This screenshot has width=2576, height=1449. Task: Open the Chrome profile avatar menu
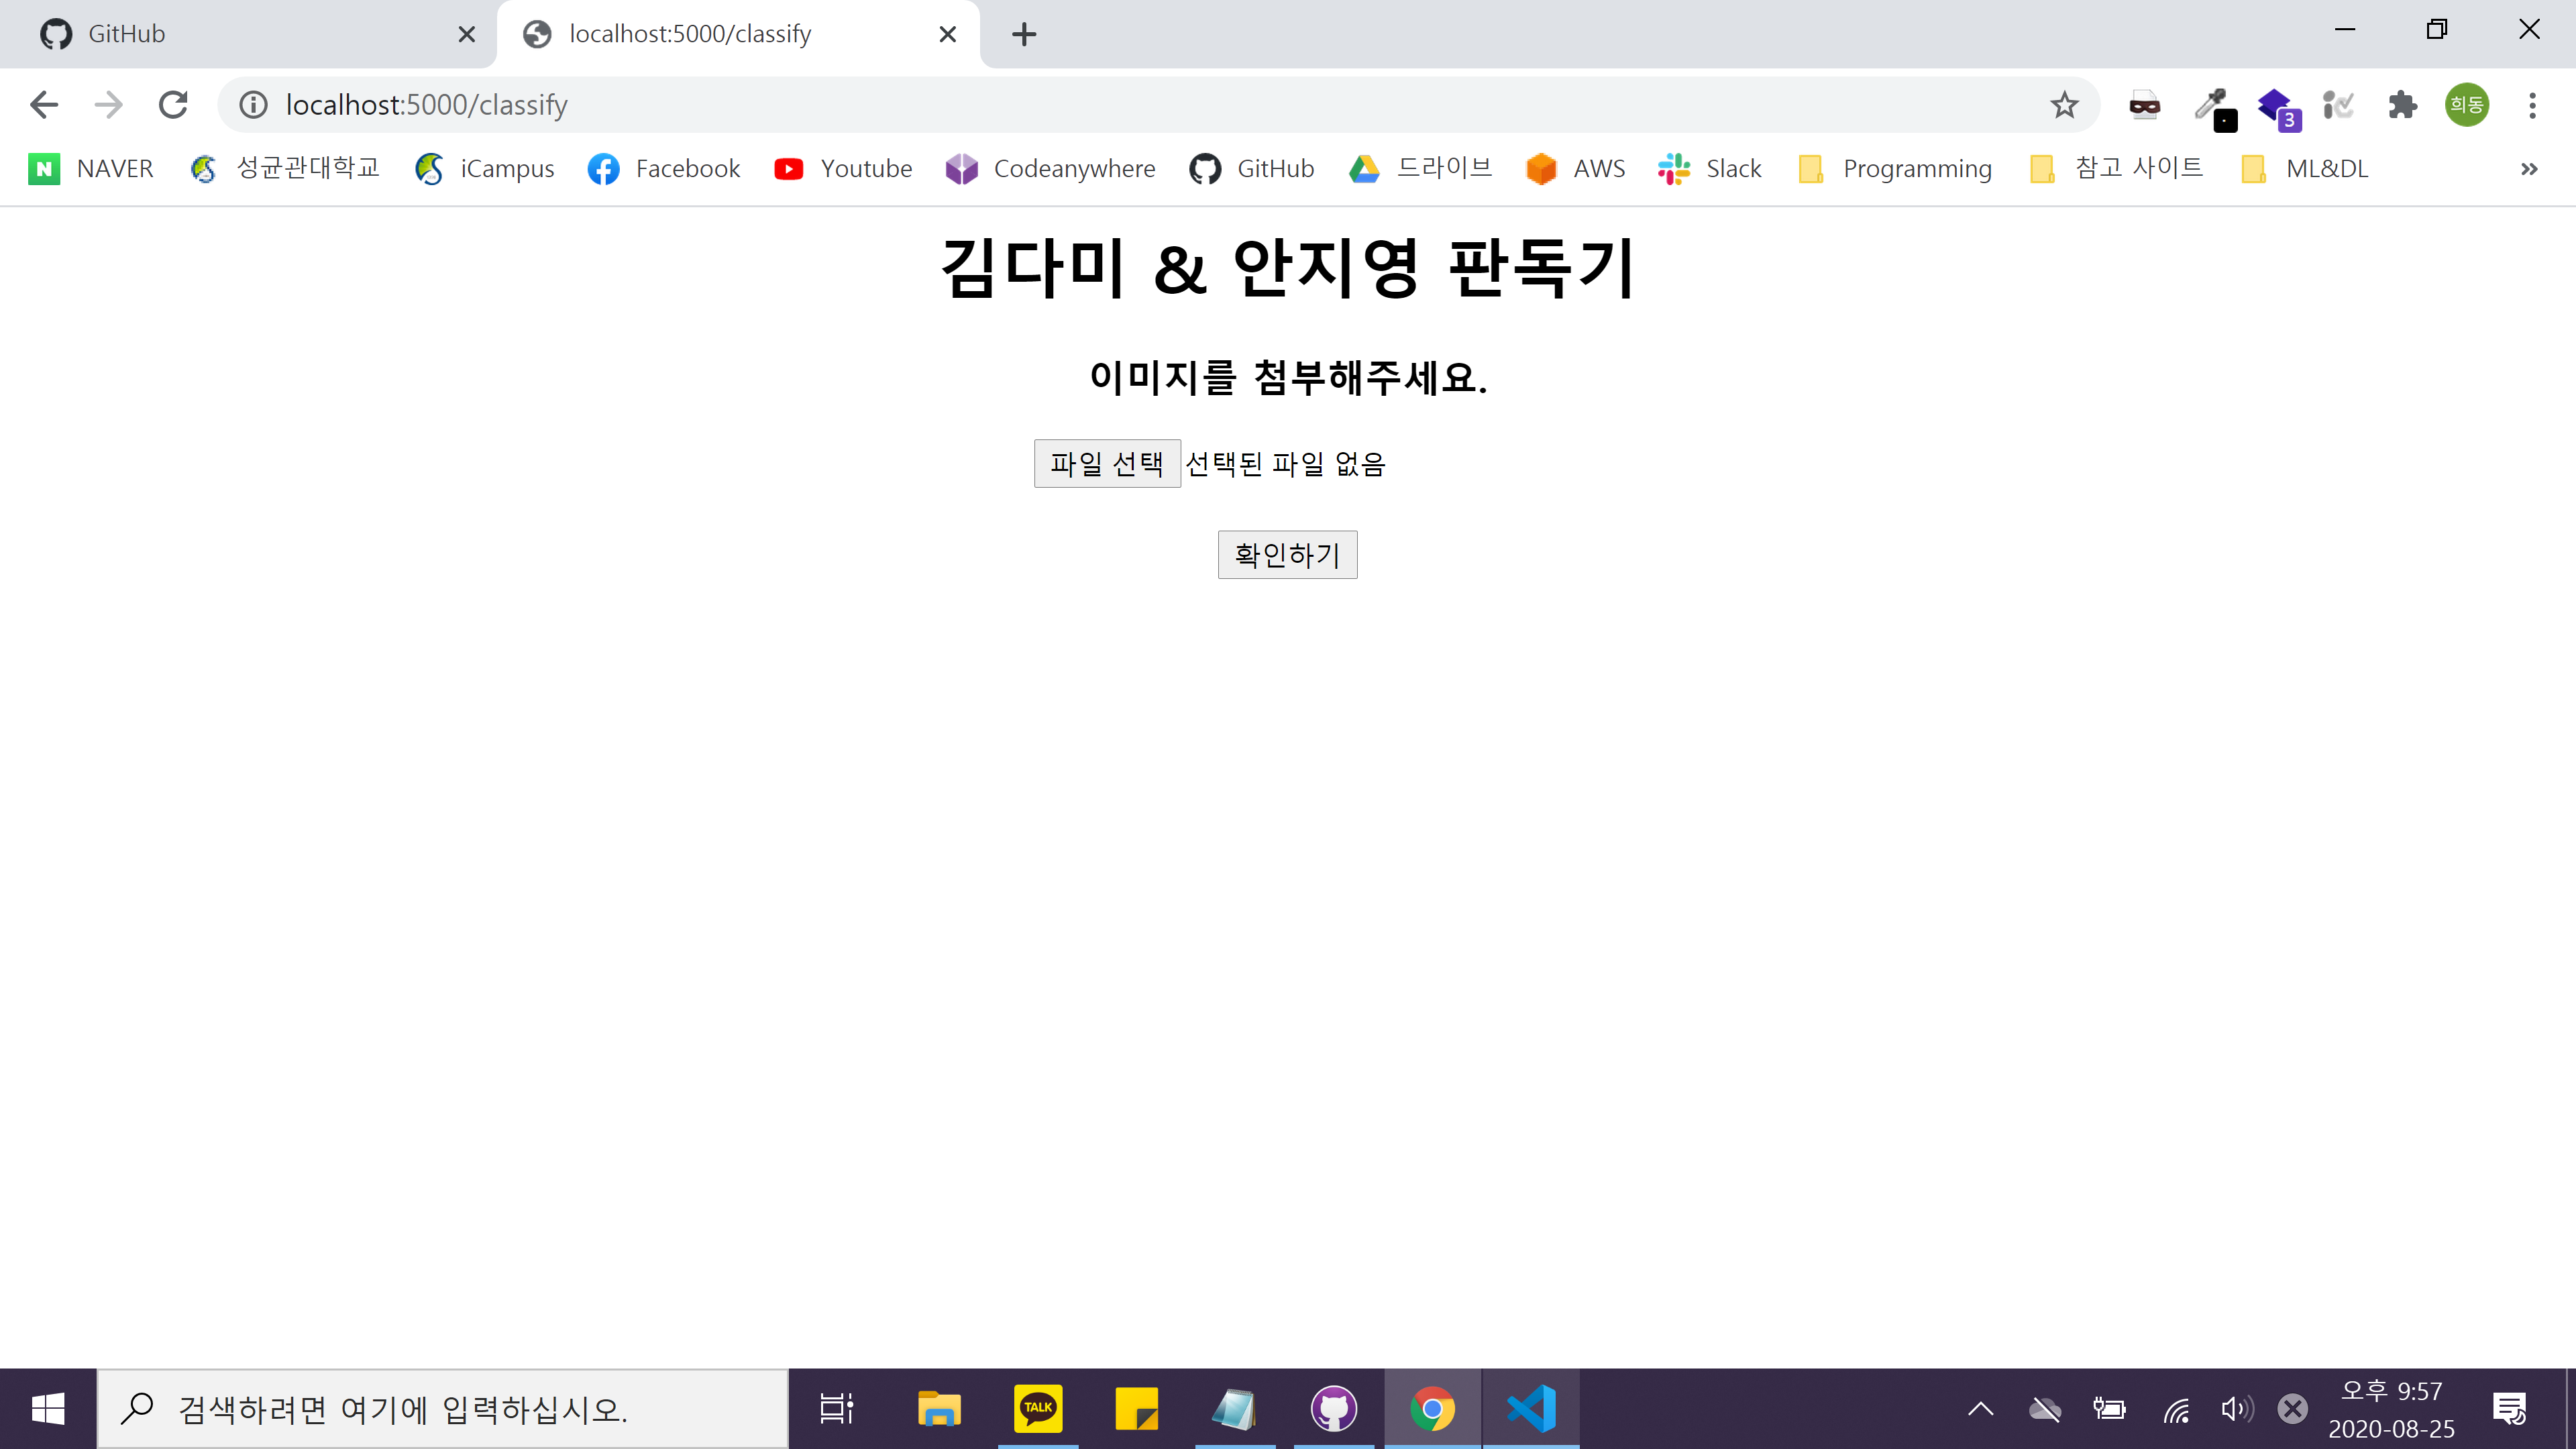click(2467, 105)
